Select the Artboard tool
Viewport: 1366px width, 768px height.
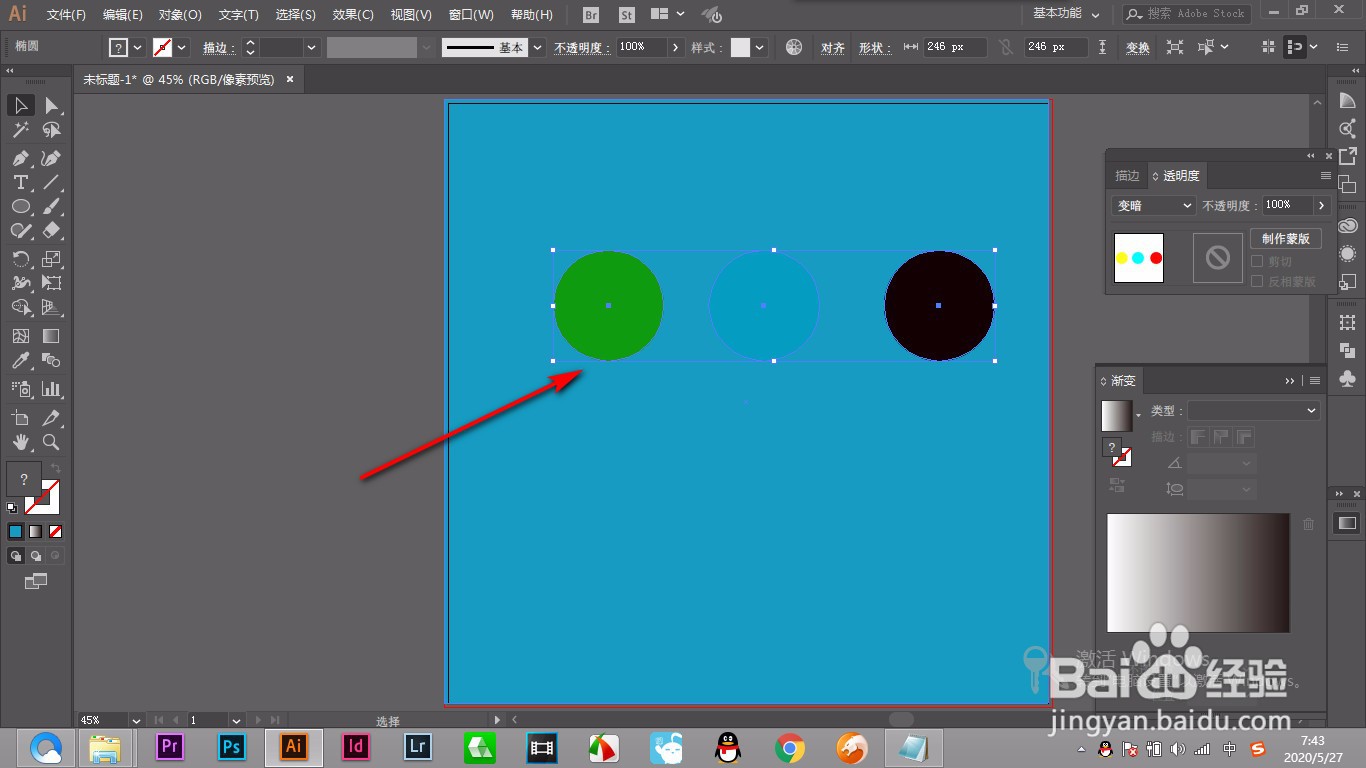21,418
